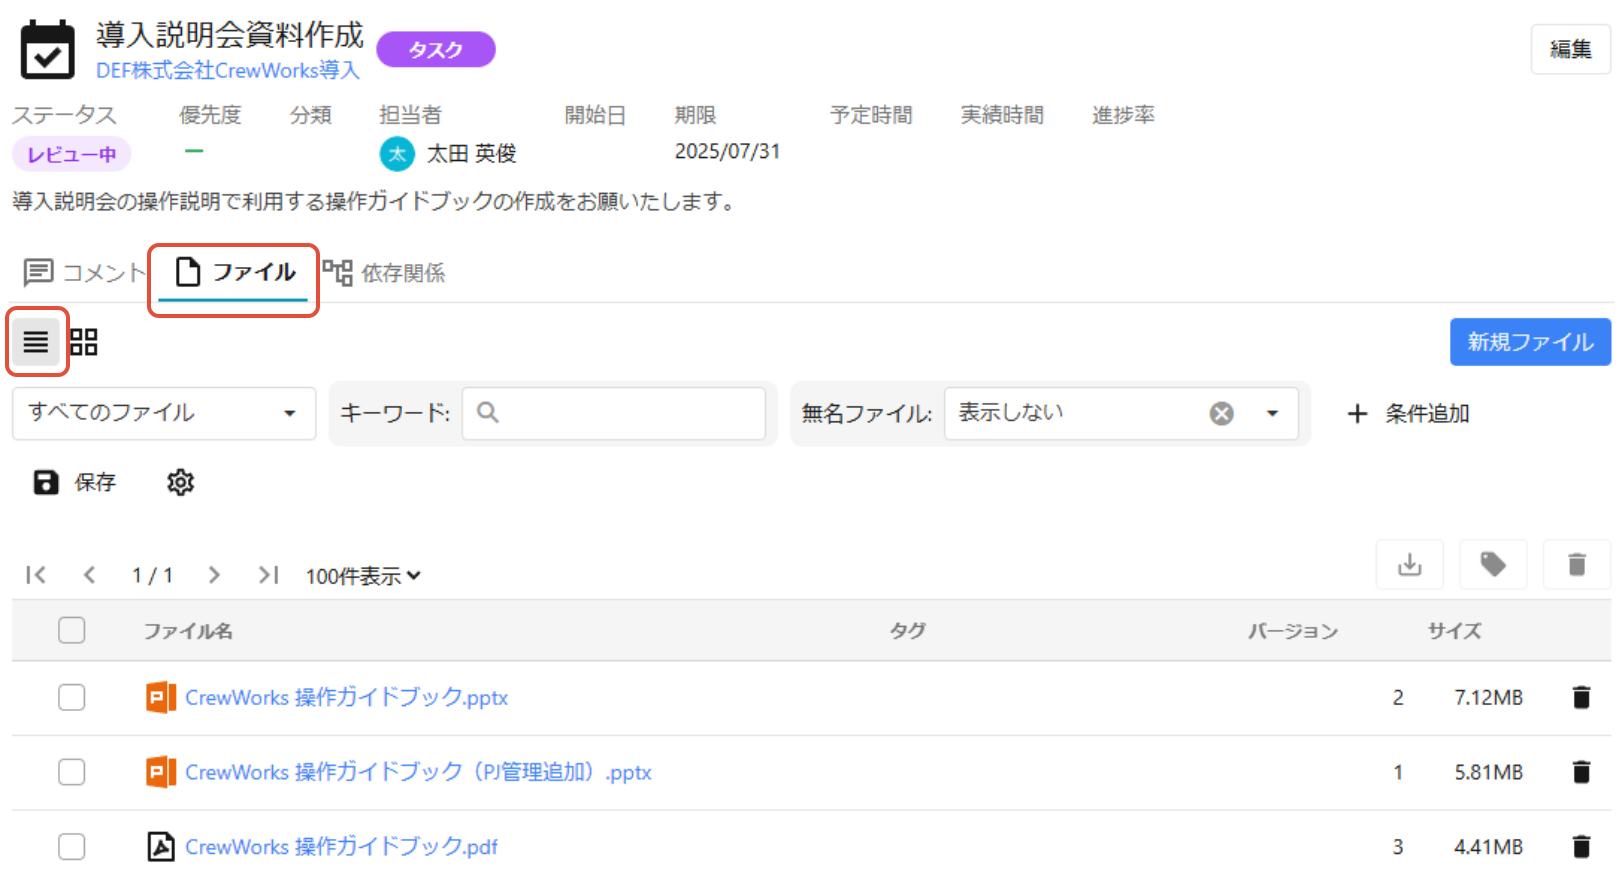Sort by ファイル名 column header
Viewport: 1619px width, 881px height.
click(188, 631)
